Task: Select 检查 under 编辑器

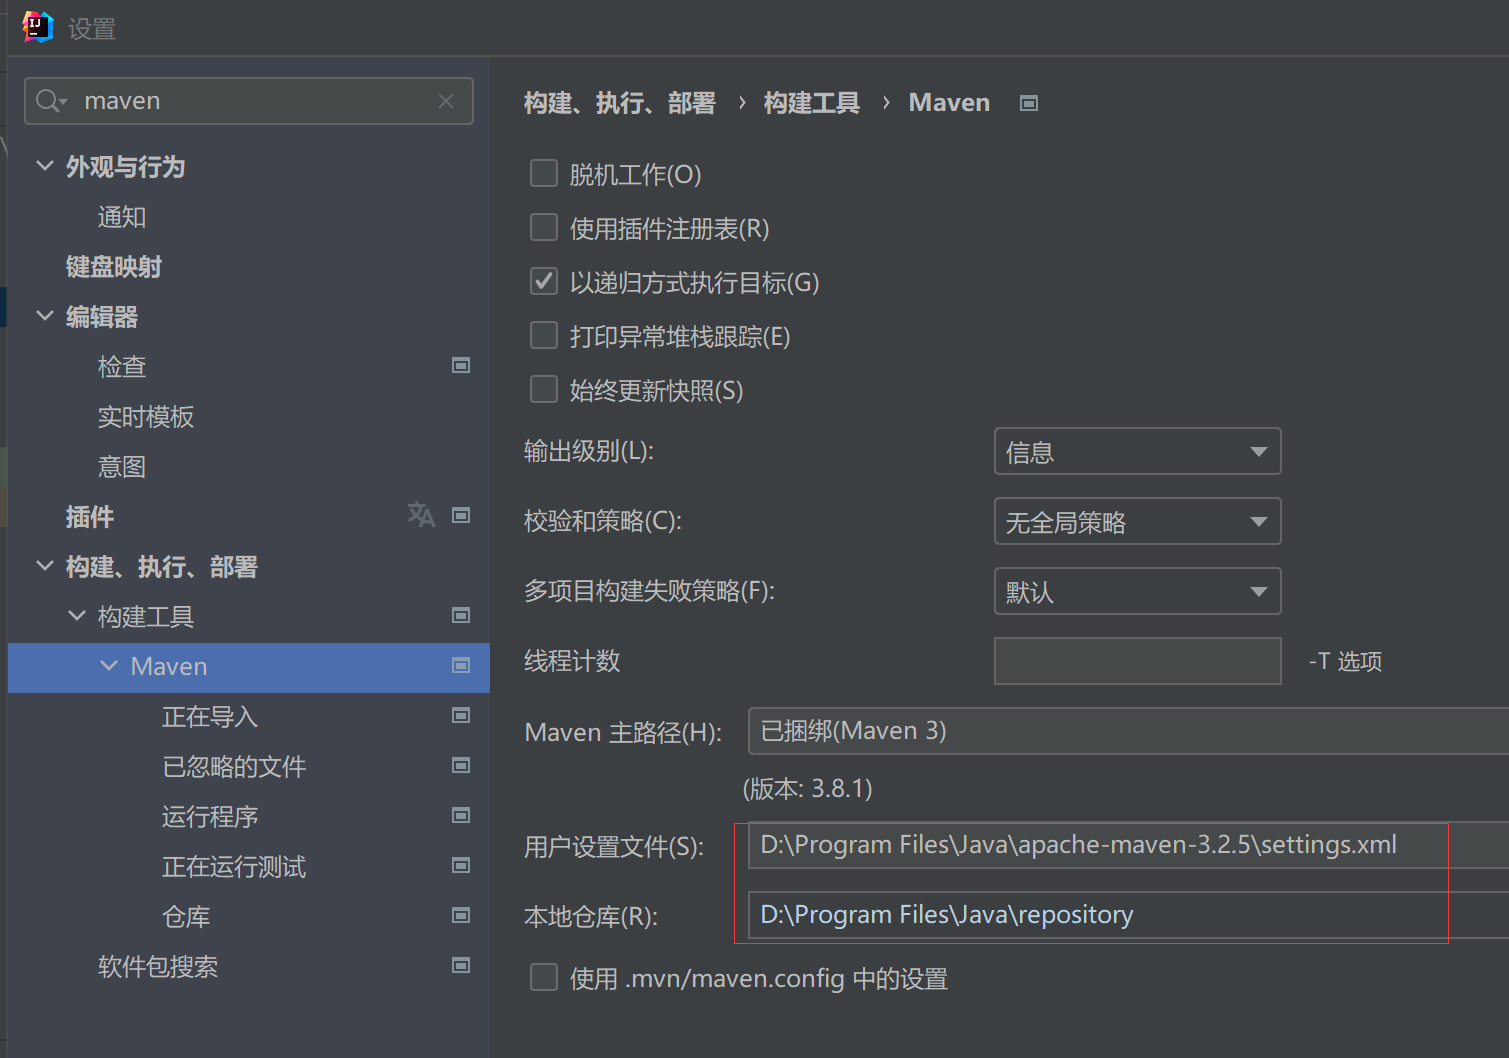Action: coord(122,367)
